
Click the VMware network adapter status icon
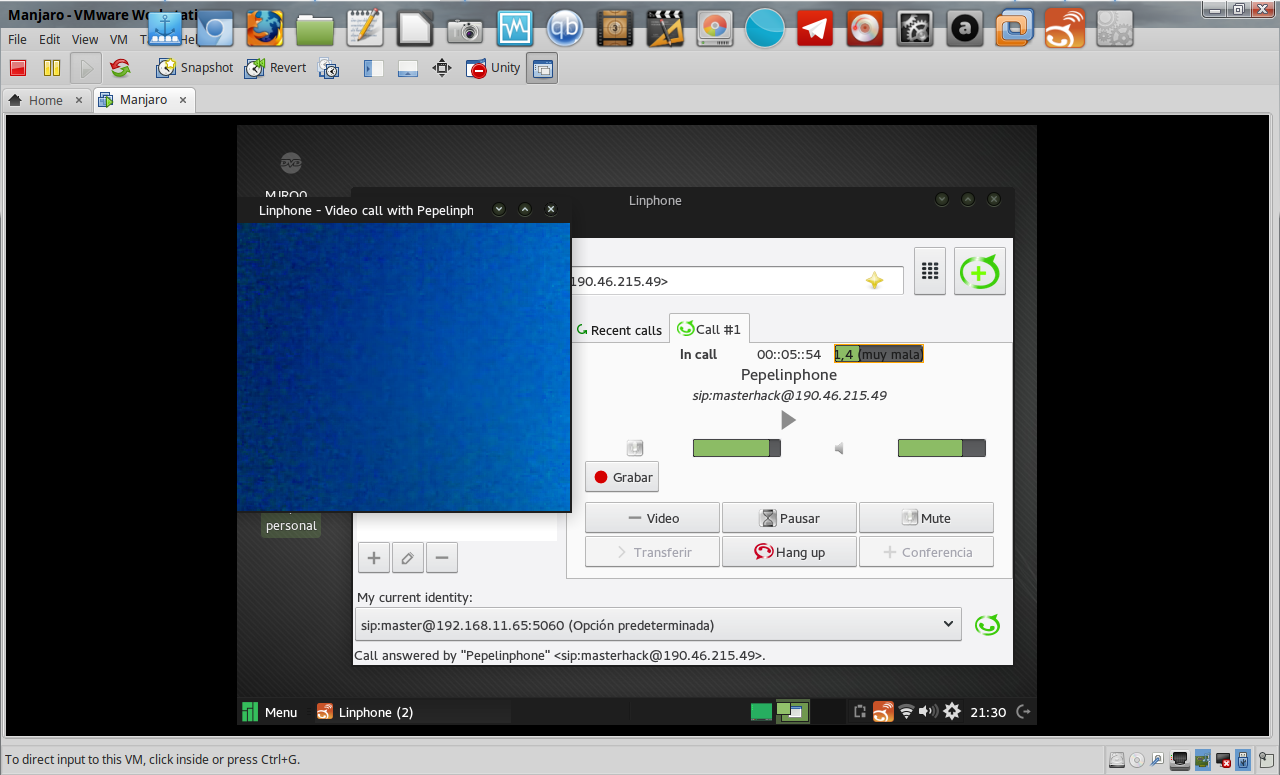pyautogui.click(x=1180, y=760)
